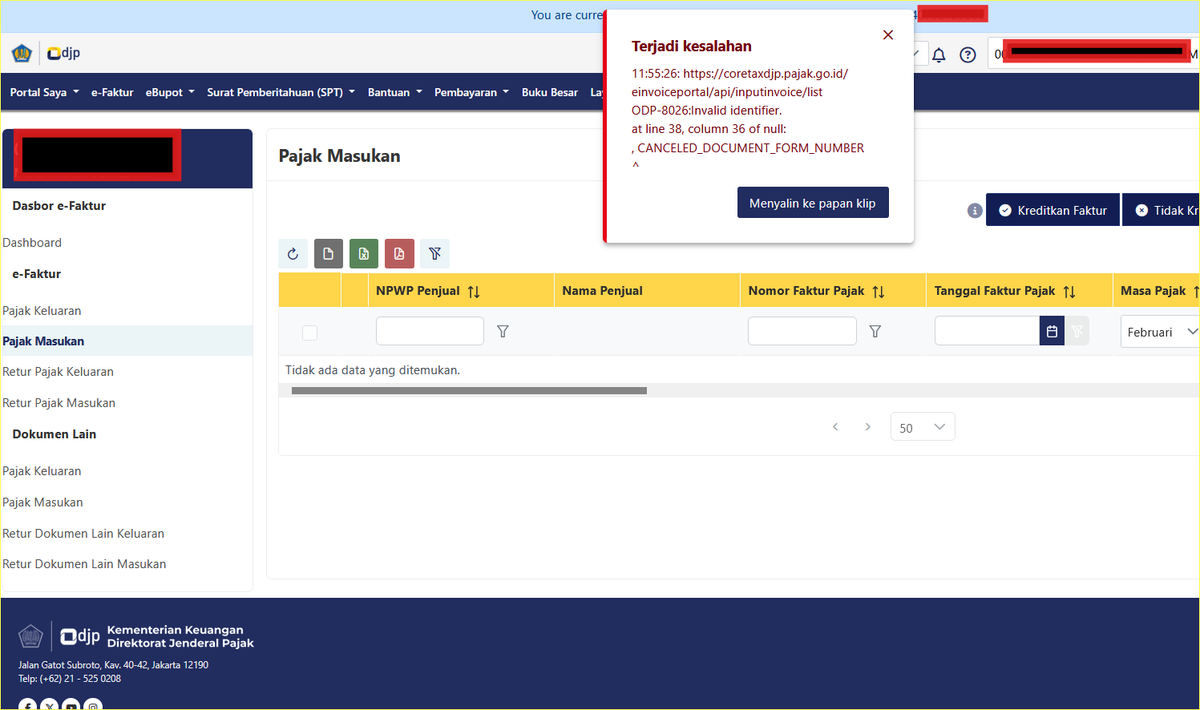The width and height of the screenshot is (1200, 710).
Task: Open Pajak Masukan under Dokumen Lain
Action: [43, 502]
